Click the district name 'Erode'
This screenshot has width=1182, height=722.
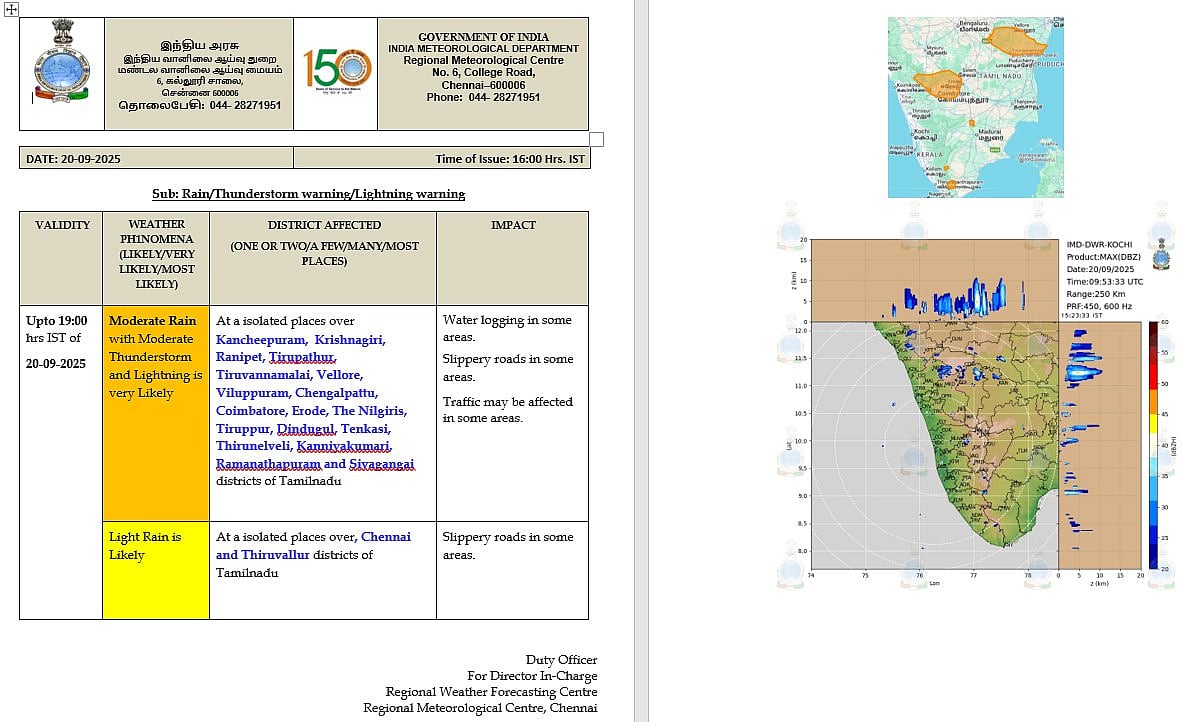click(x=309, y=411)
